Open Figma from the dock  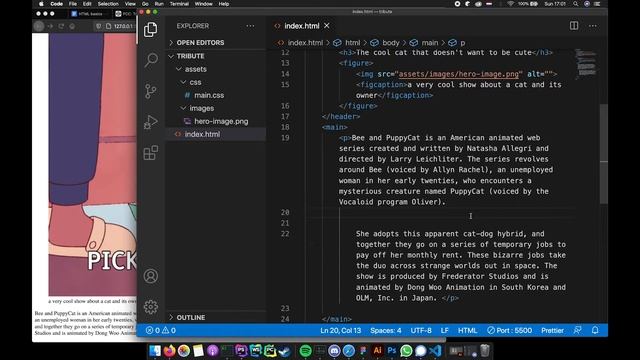[363, 351]
